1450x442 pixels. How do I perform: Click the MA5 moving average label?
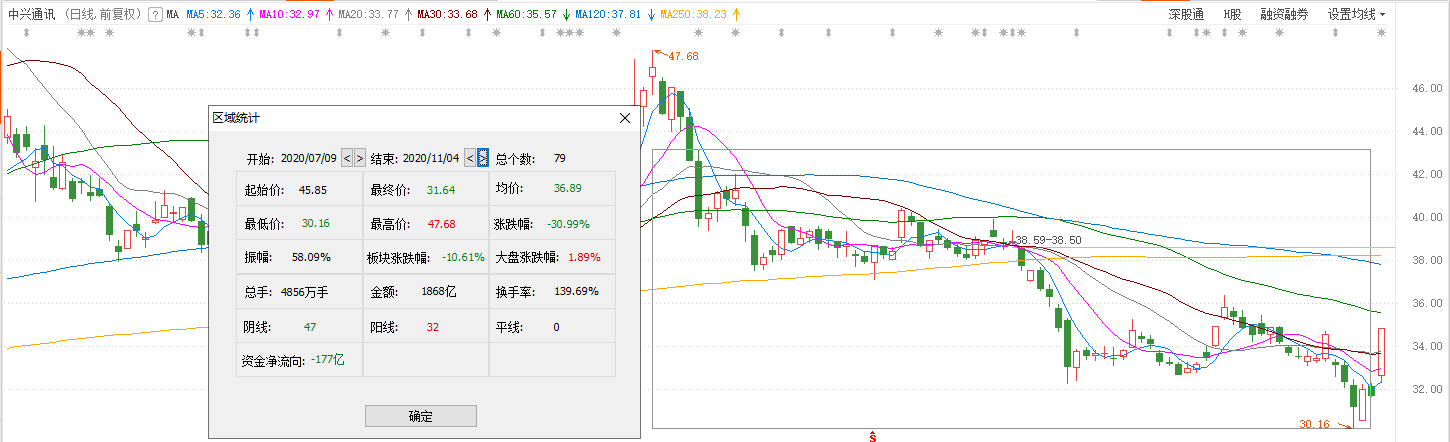click(x=212, y=15)
